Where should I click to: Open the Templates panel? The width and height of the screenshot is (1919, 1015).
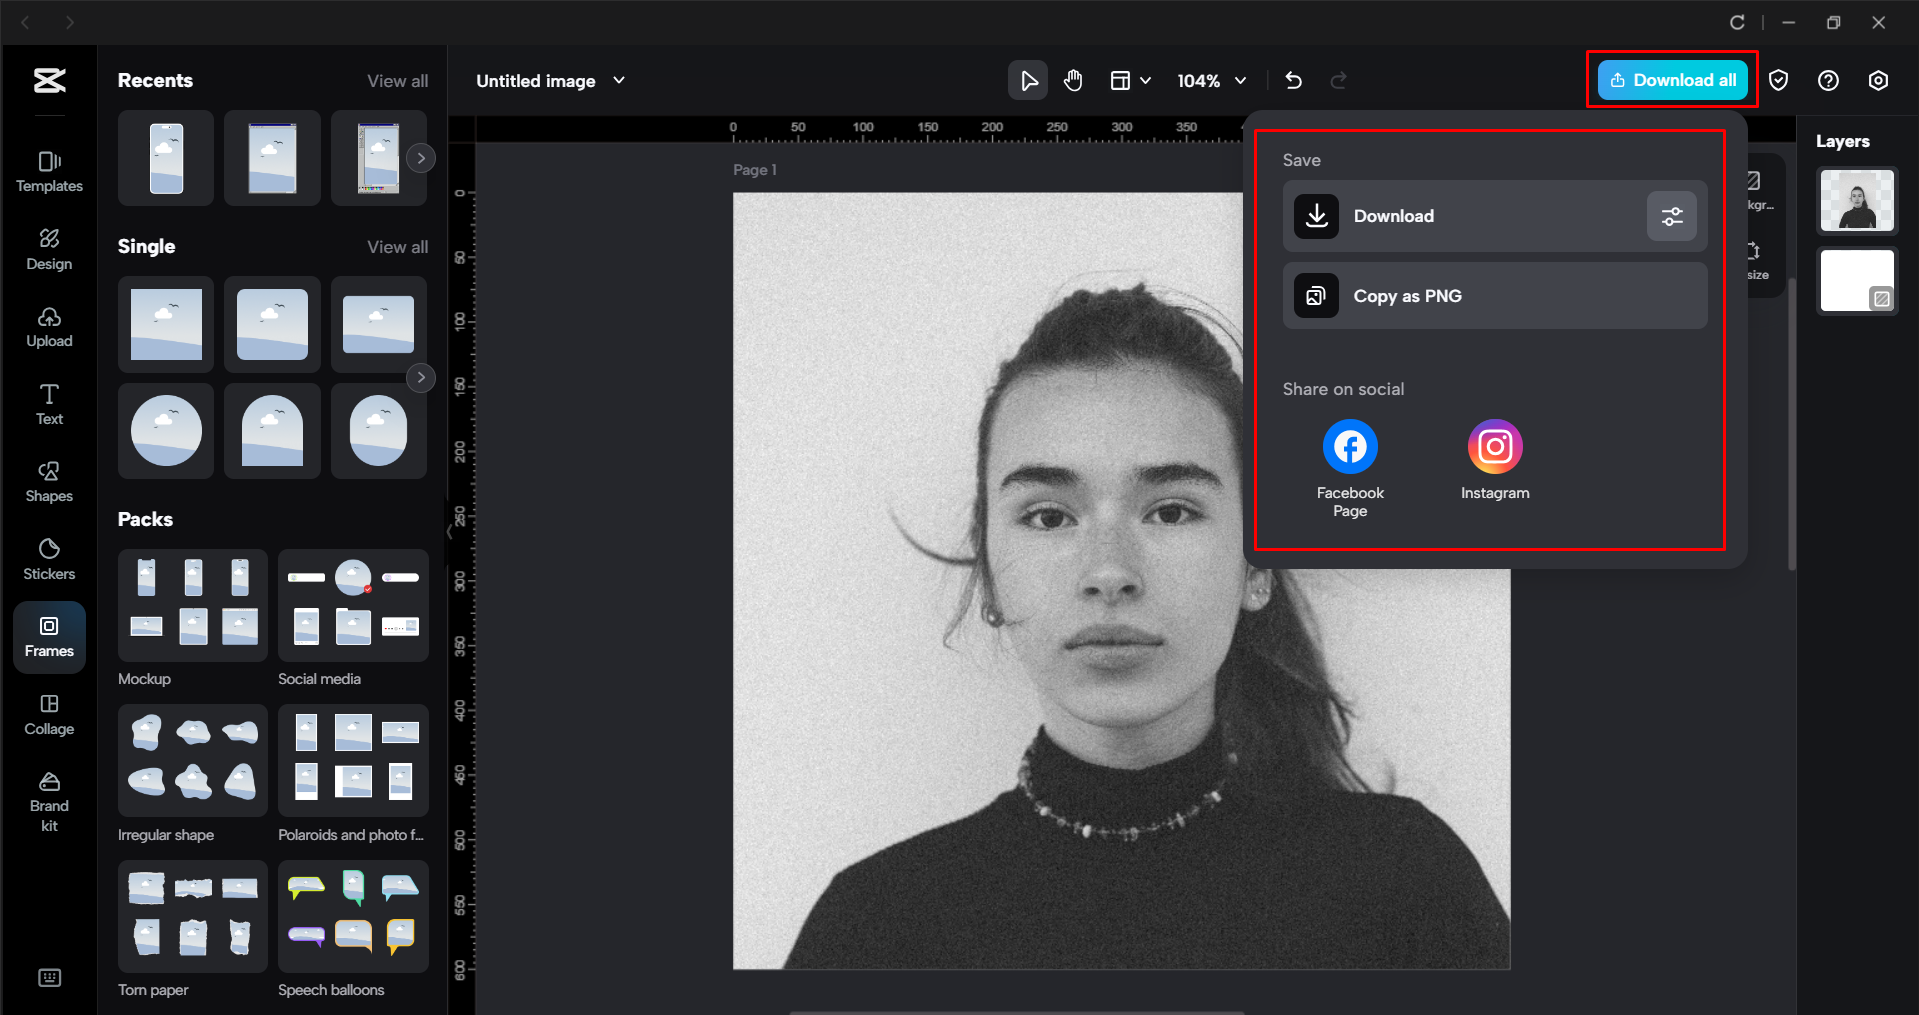coord(49,172)
